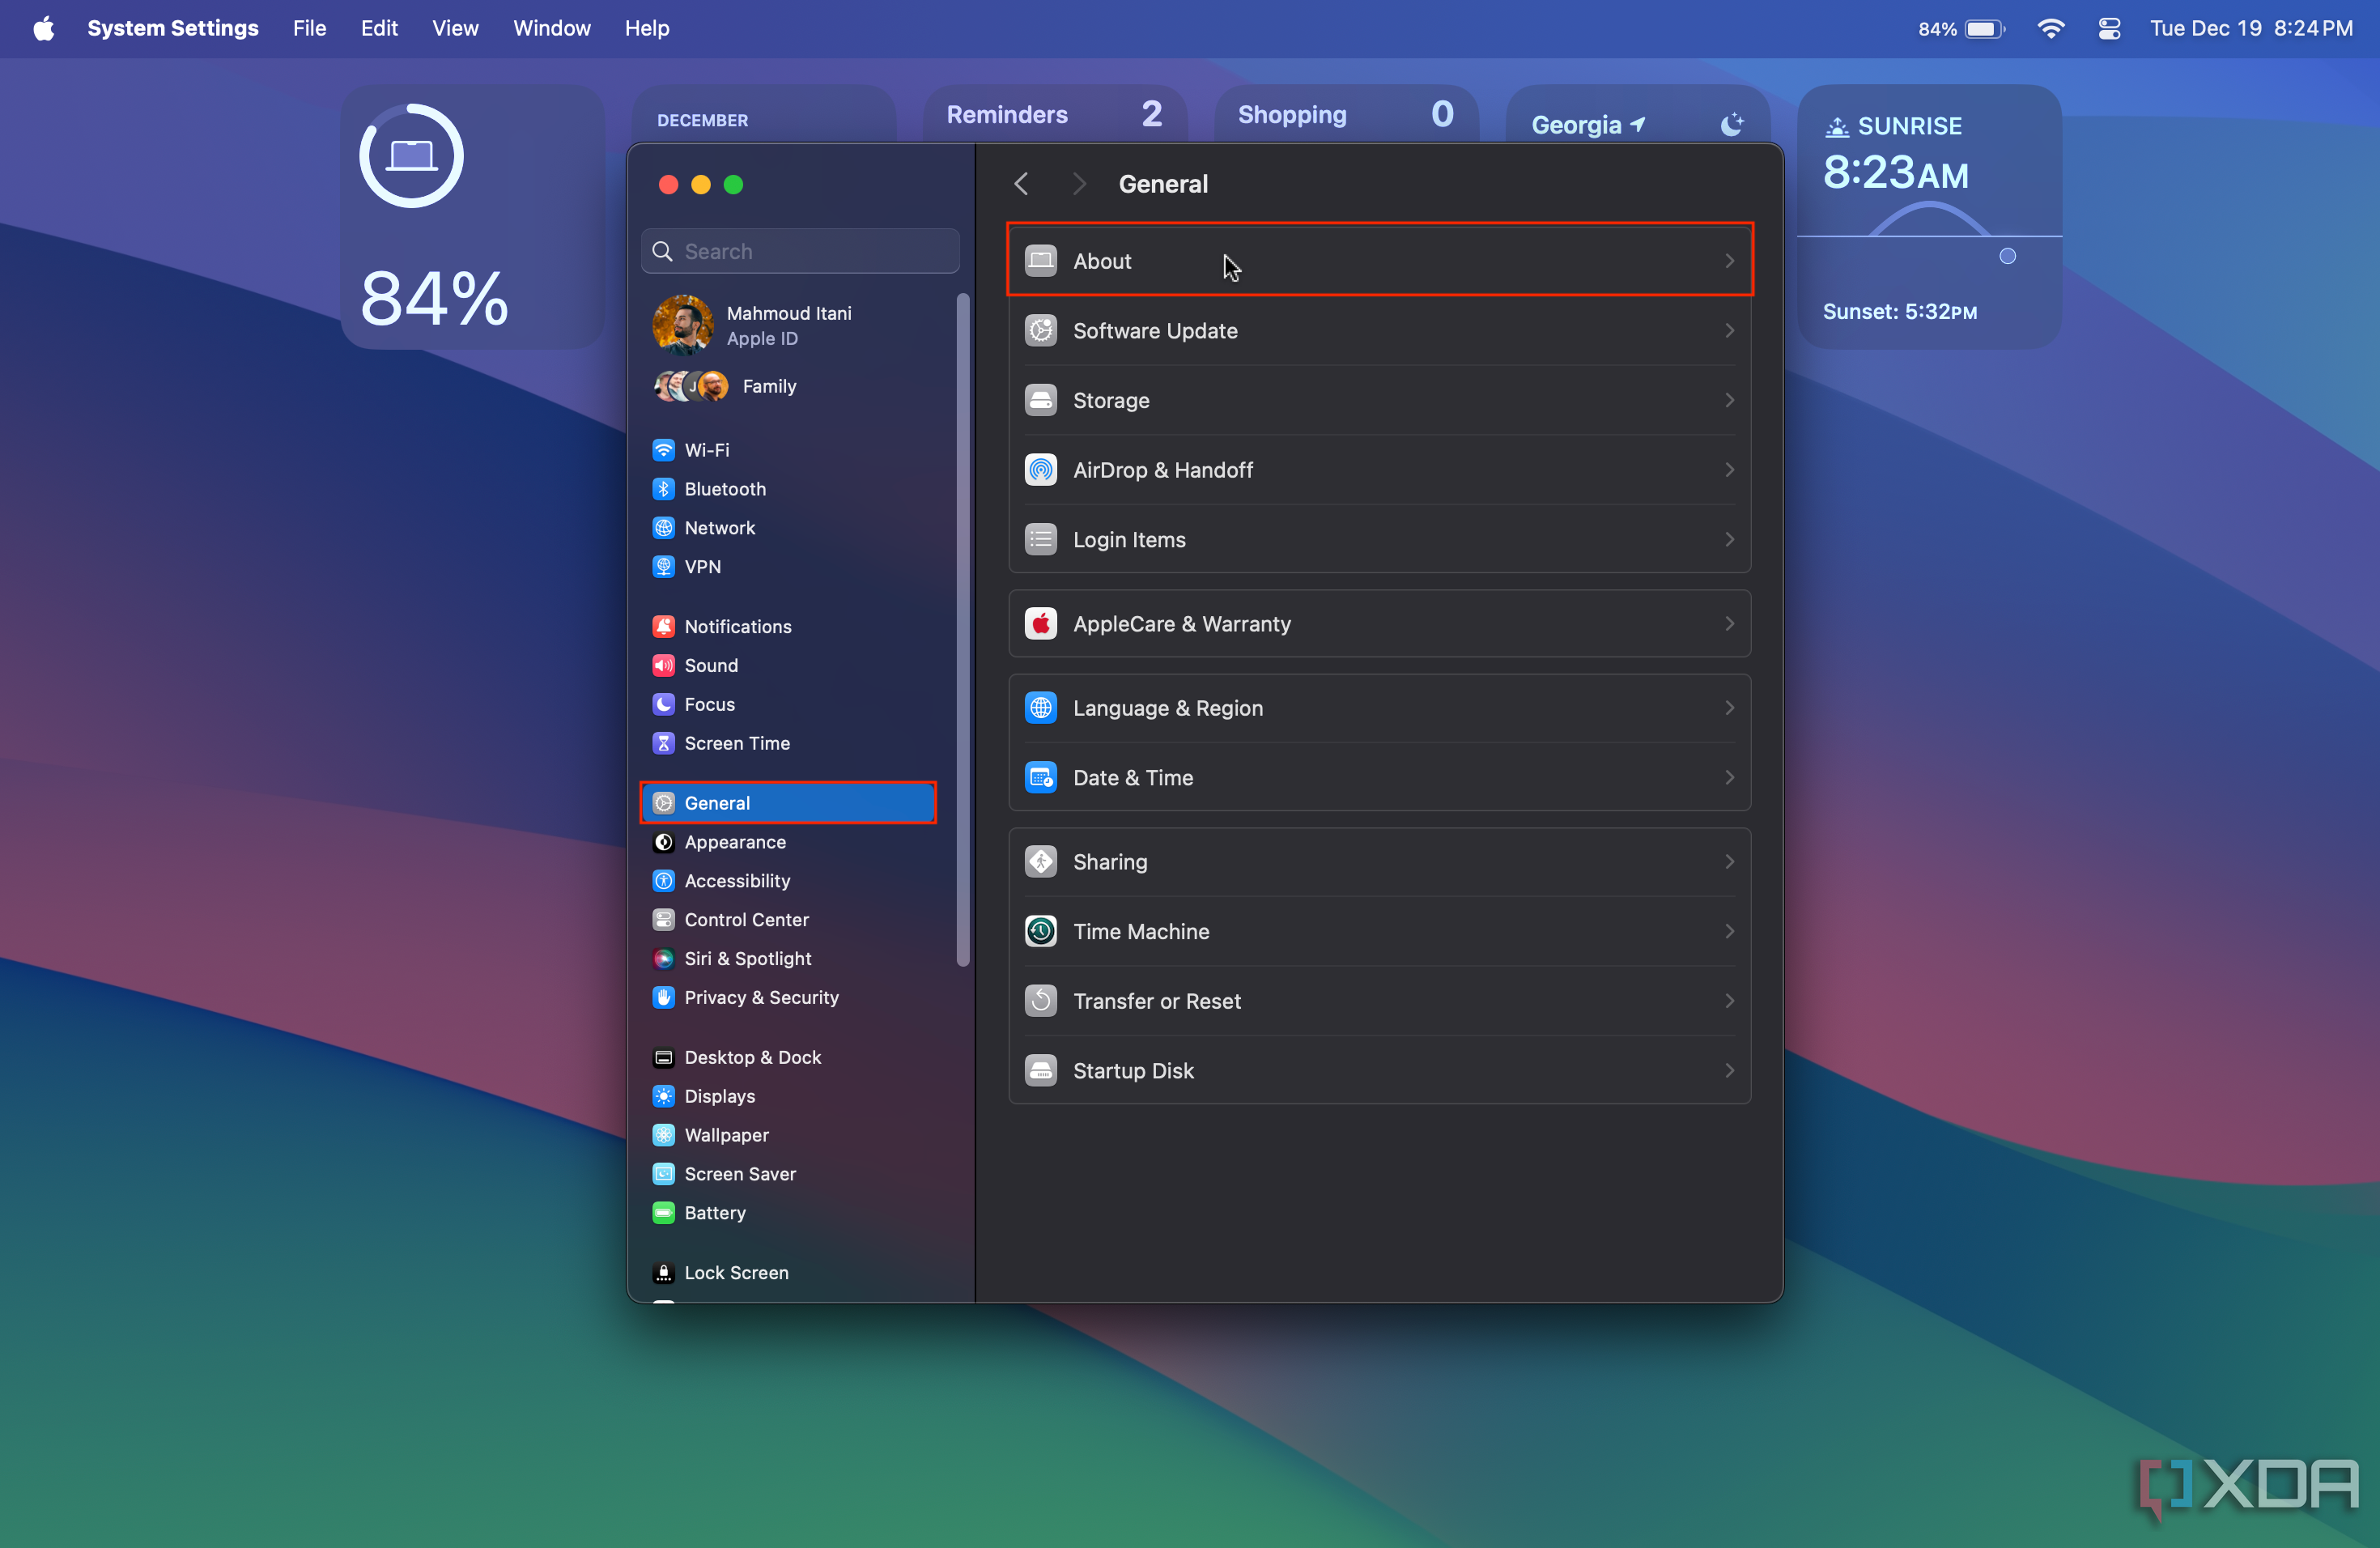Click the Transfer or Reset icon

pyautogui.click(x=1041, y=1001)
